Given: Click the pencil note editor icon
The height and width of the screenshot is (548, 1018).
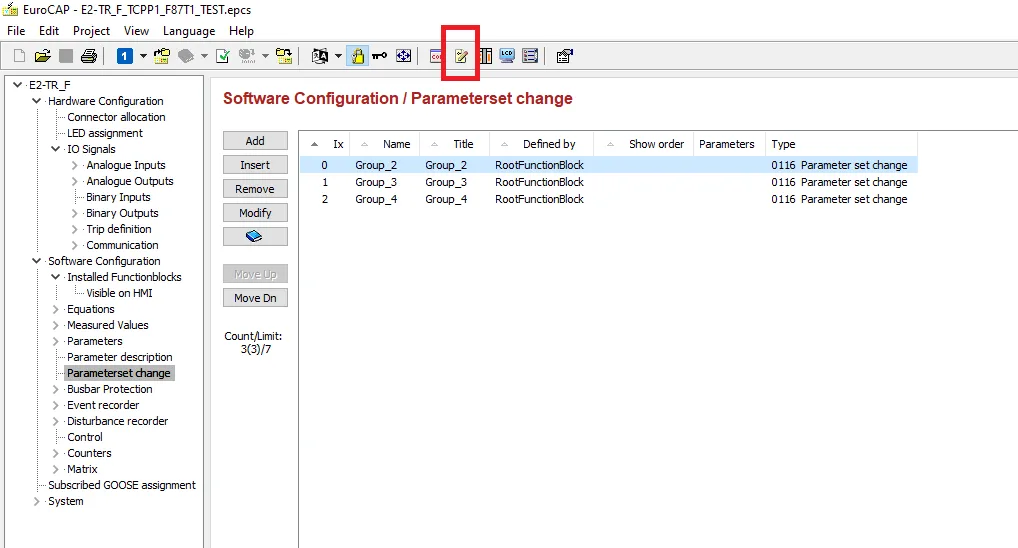Looking at the screenshot, I should [x=461, y=56].
